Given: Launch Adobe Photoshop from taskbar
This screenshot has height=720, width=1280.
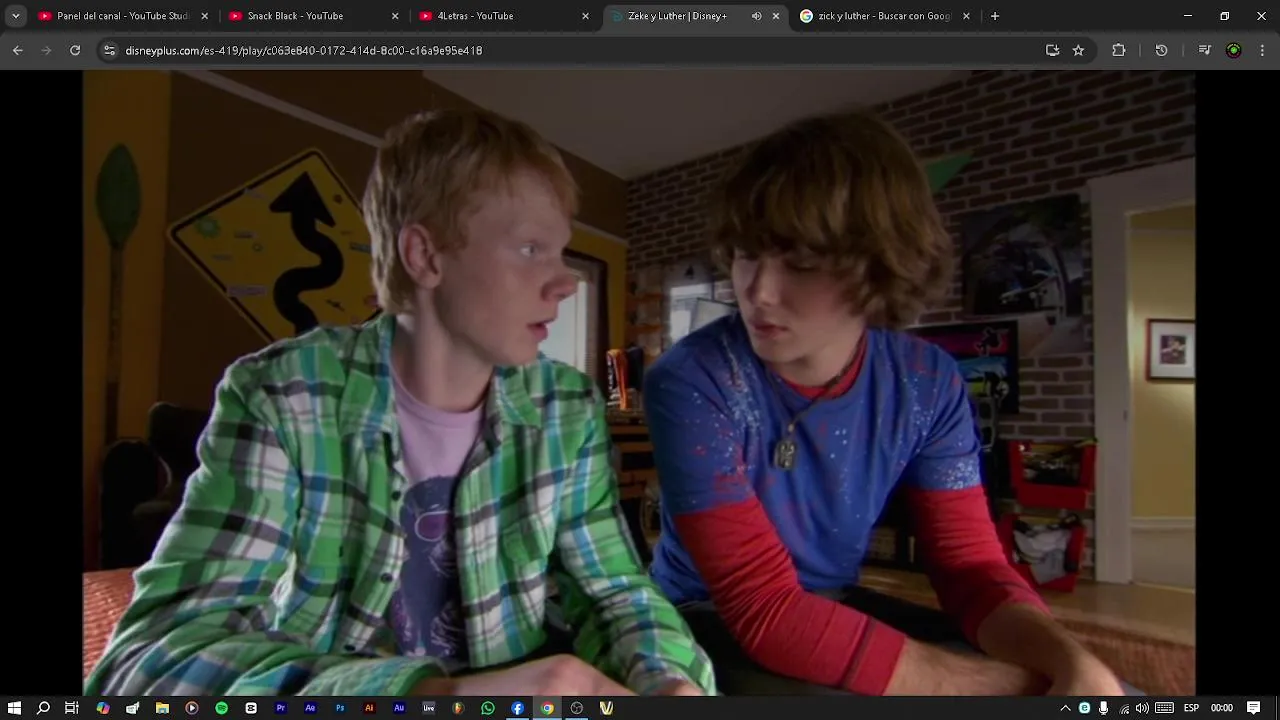Looking at the screenshot, I should coord(340,708).
